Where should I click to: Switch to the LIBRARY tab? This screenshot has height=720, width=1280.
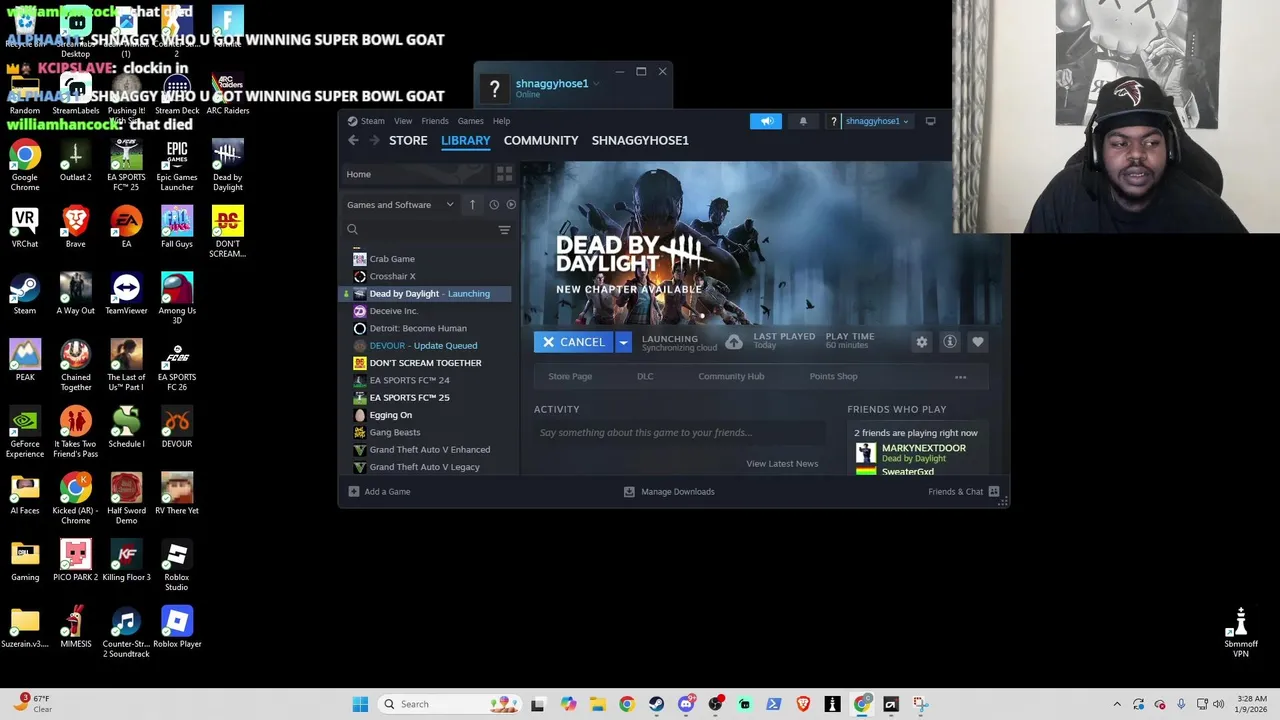pyautogui.click(x=466, y=140)
